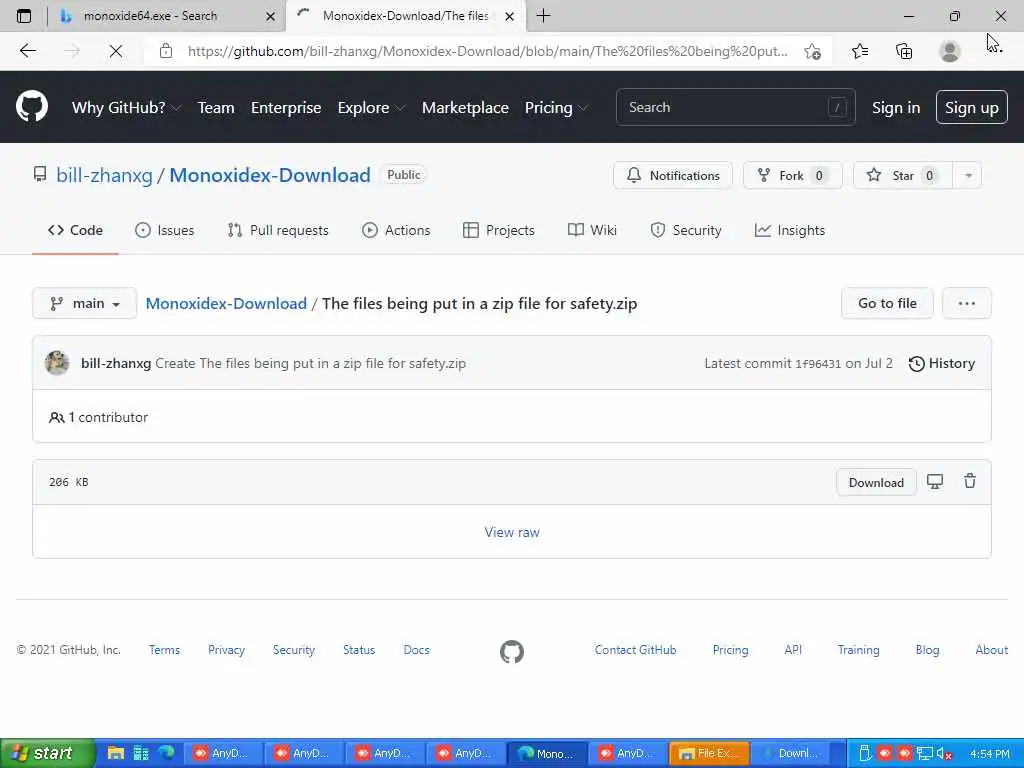Viewport: 1024px width, 768px height.
Task: Expand the main branch selector
Action: pos(84,303)
